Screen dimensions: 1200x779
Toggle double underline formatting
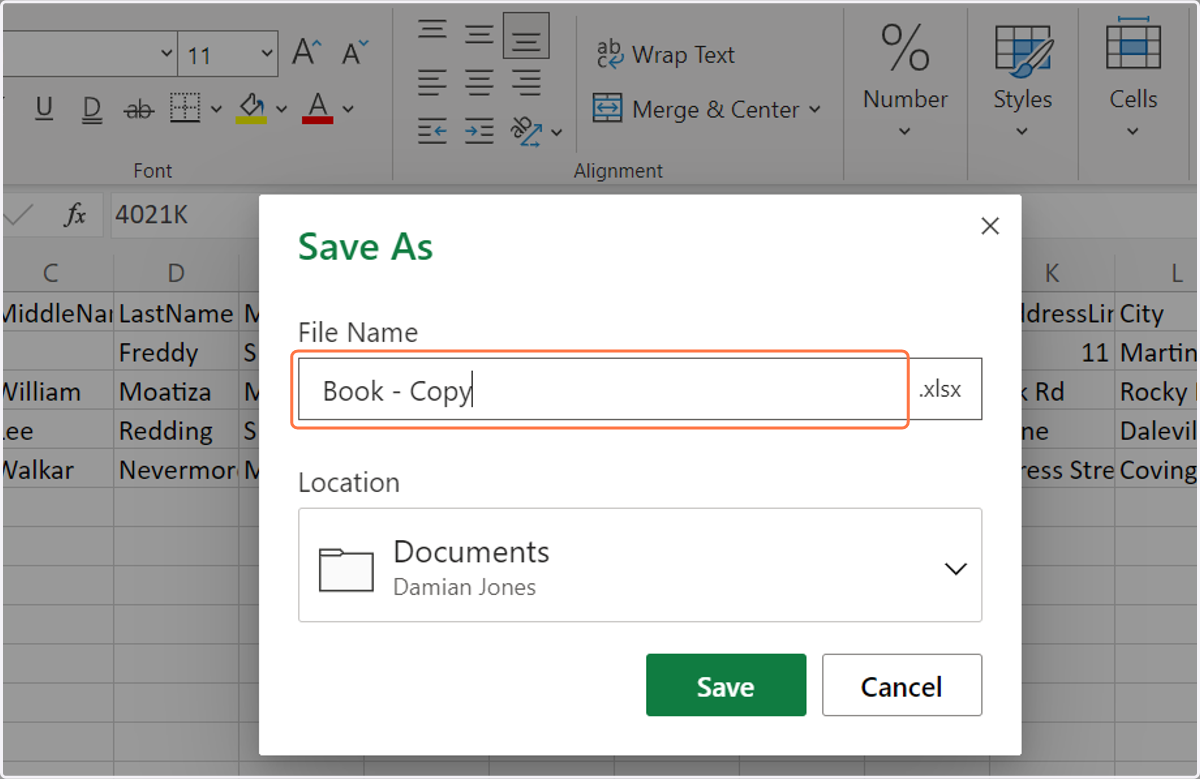pos(92,108)
